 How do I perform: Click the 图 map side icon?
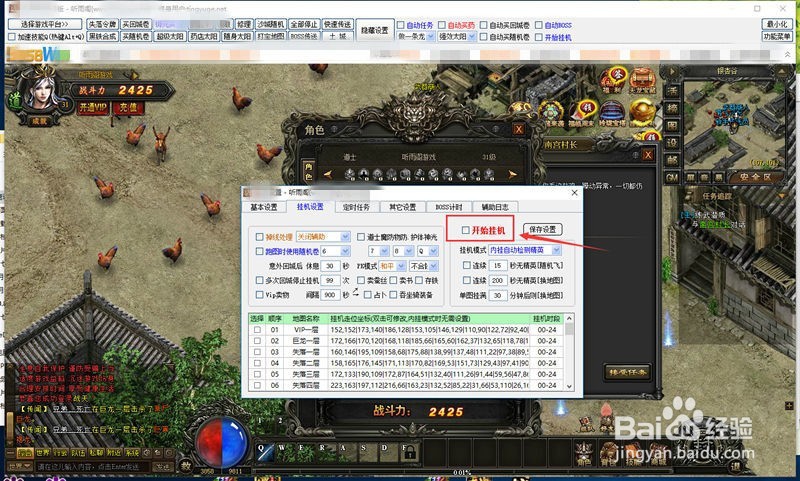[x=672, y=125]
